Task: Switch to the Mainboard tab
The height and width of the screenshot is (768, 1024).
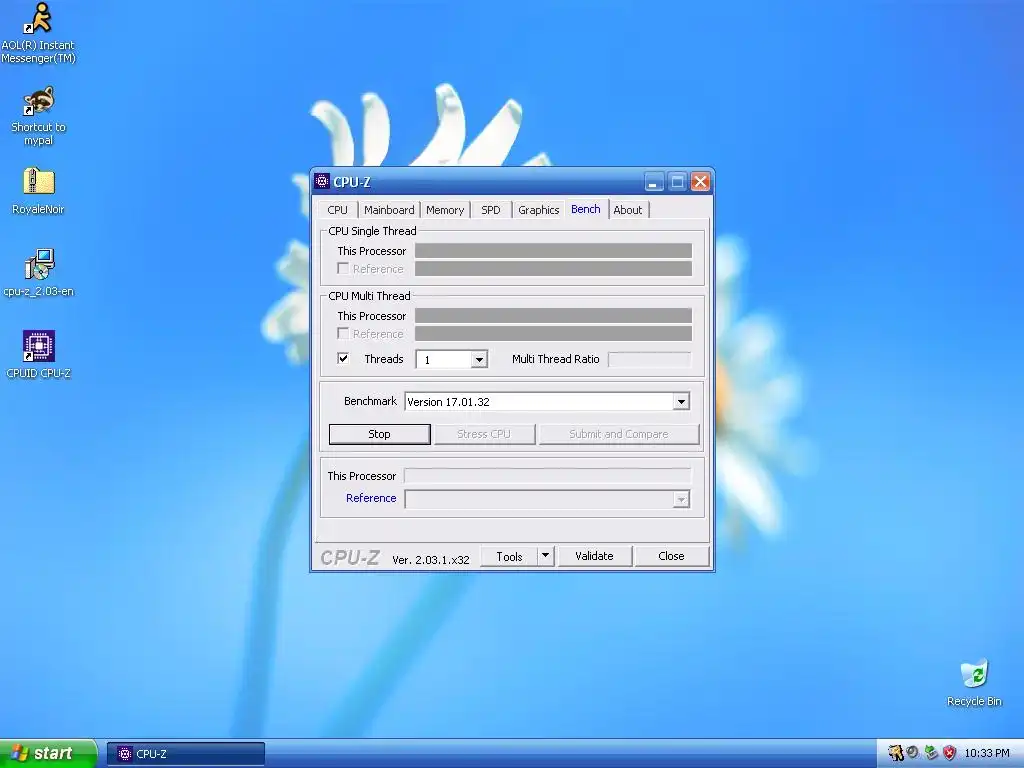Action: click(x=389, y=210)
